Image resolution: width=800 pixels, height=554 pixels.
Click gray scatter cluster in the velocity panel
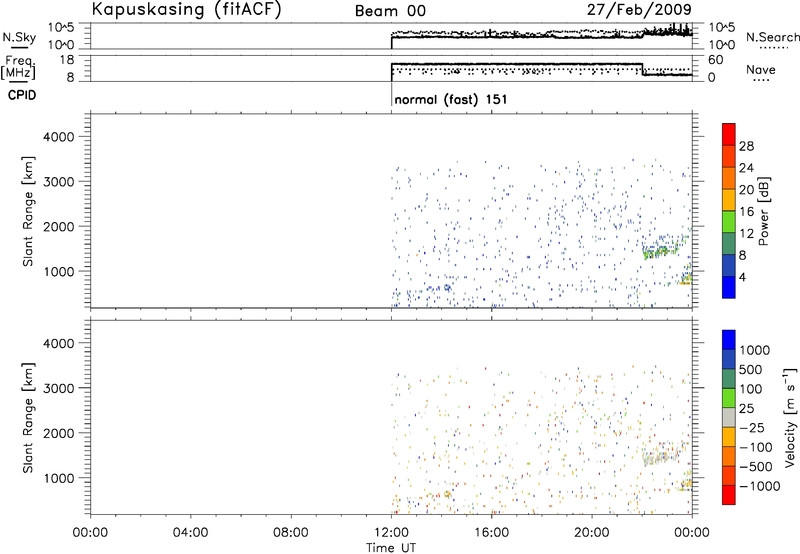[662, 456]
